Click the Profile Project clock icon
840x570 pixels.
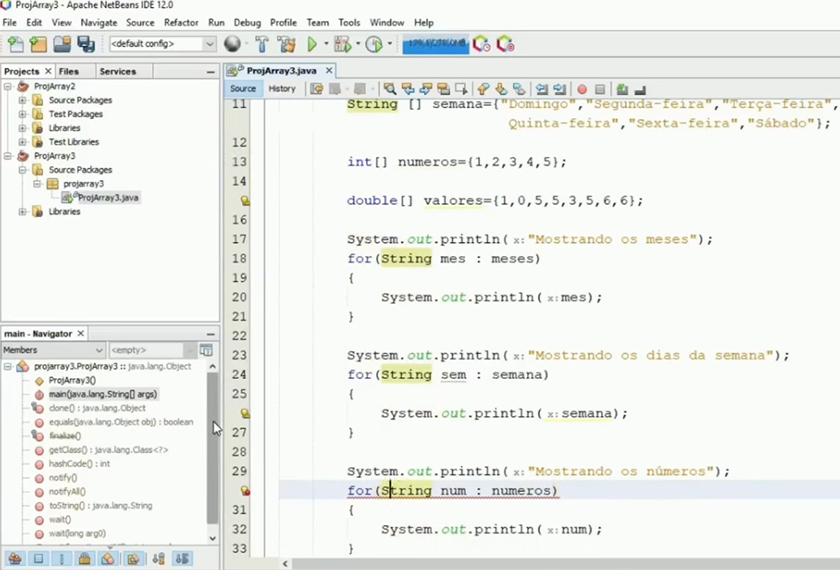(x=374, y=44)
